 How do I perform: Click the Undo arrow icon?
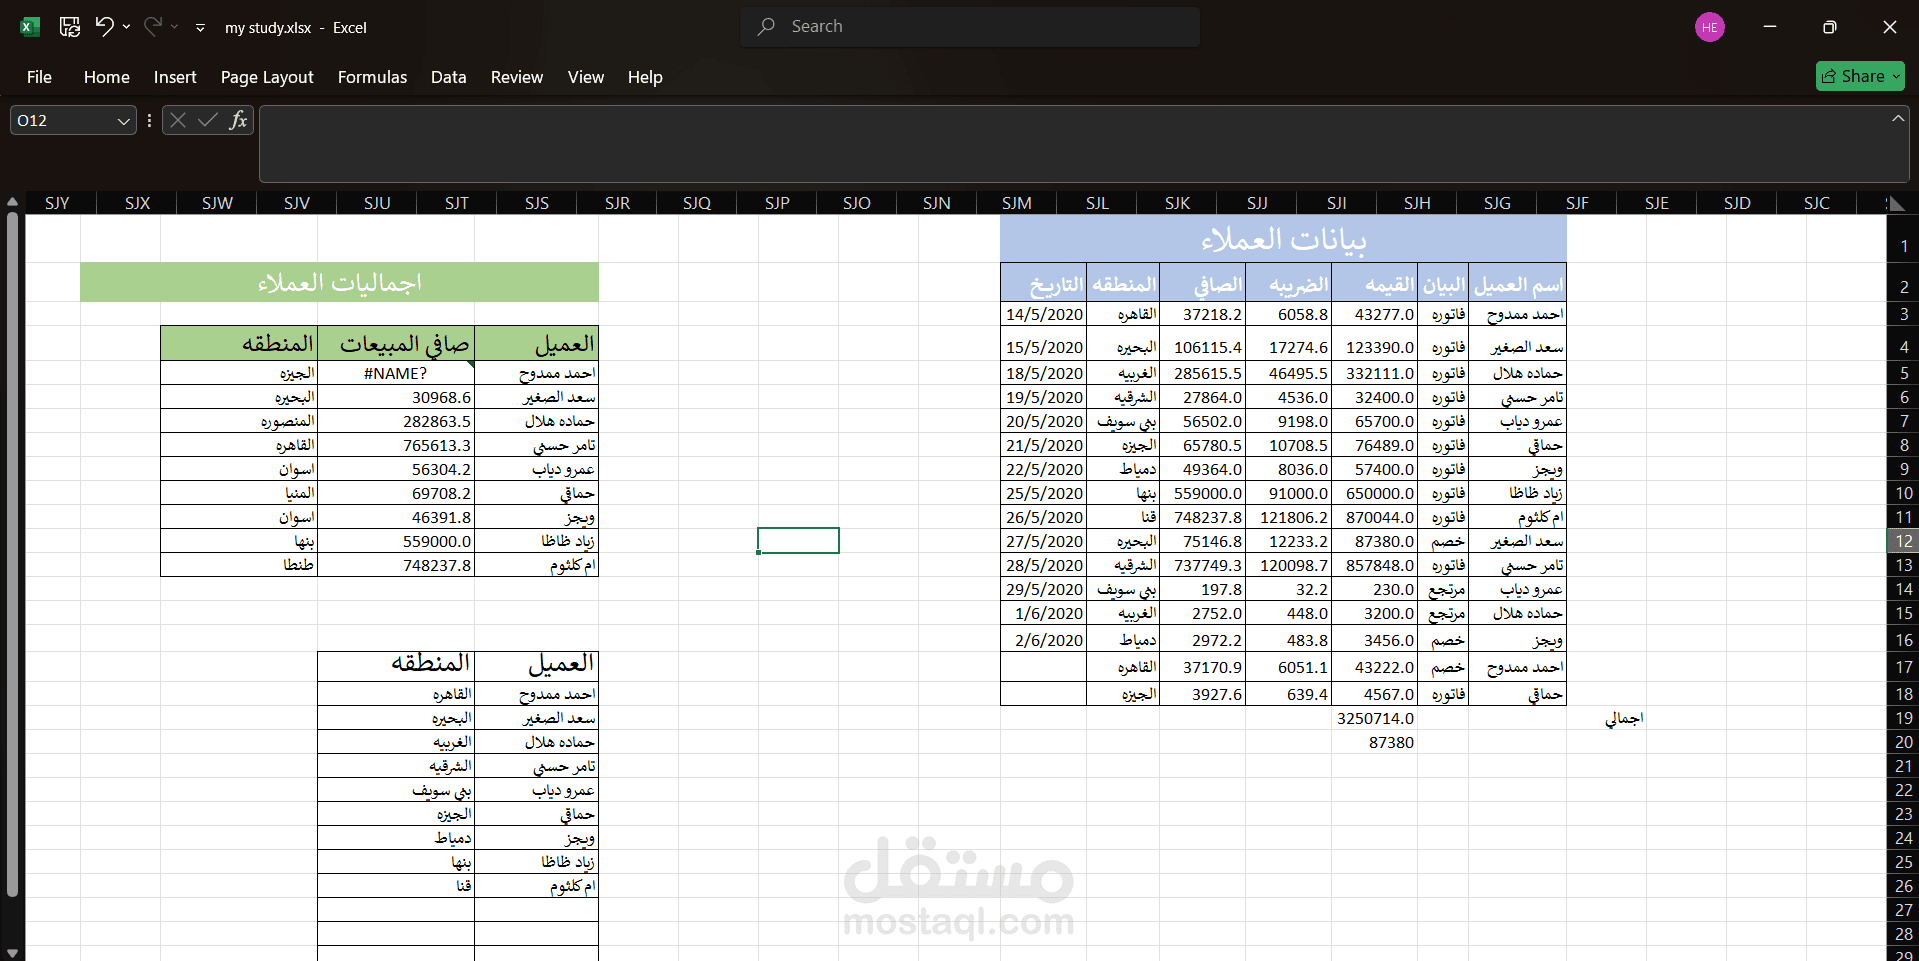[x=104, y=26]
